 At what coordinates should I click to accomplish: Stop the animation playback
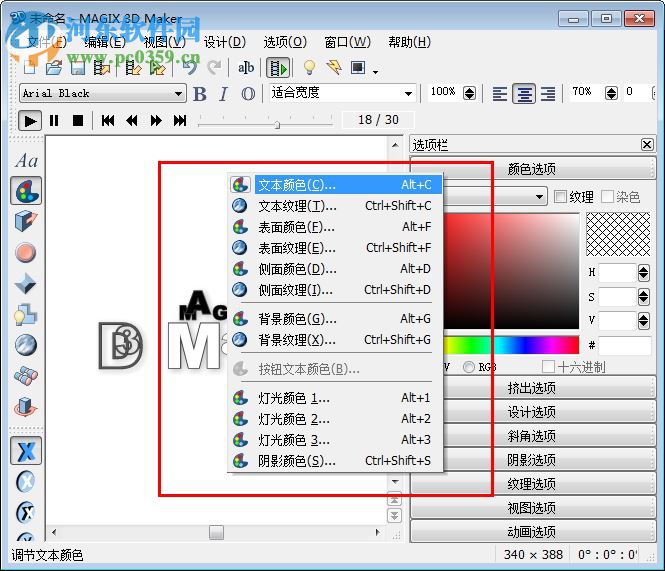[x=78, y=121]
